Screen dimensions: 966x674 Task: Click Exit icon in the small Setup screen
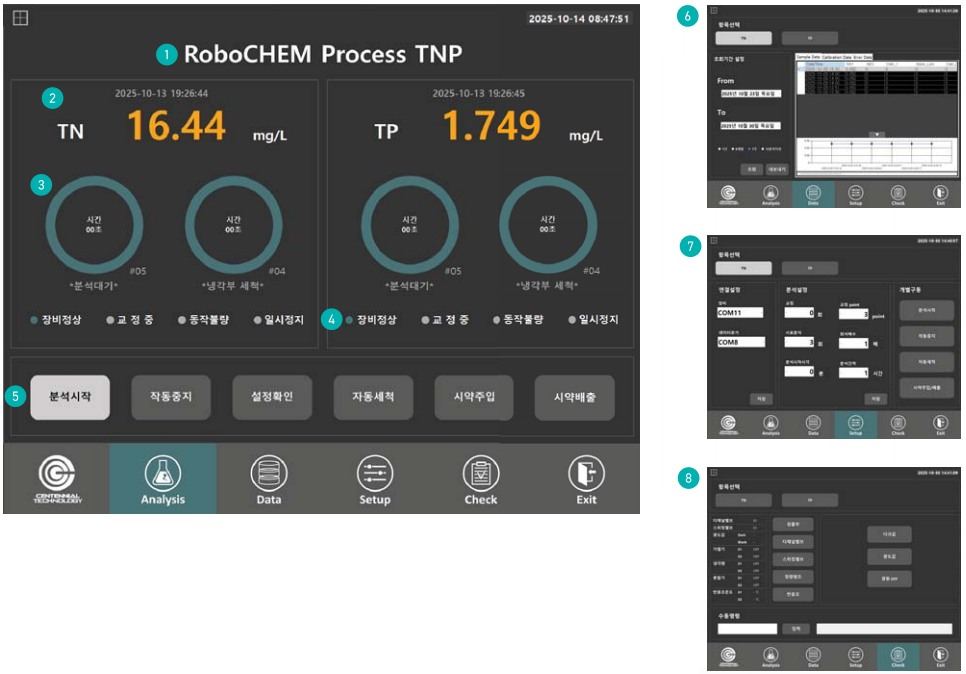(940, 423)
